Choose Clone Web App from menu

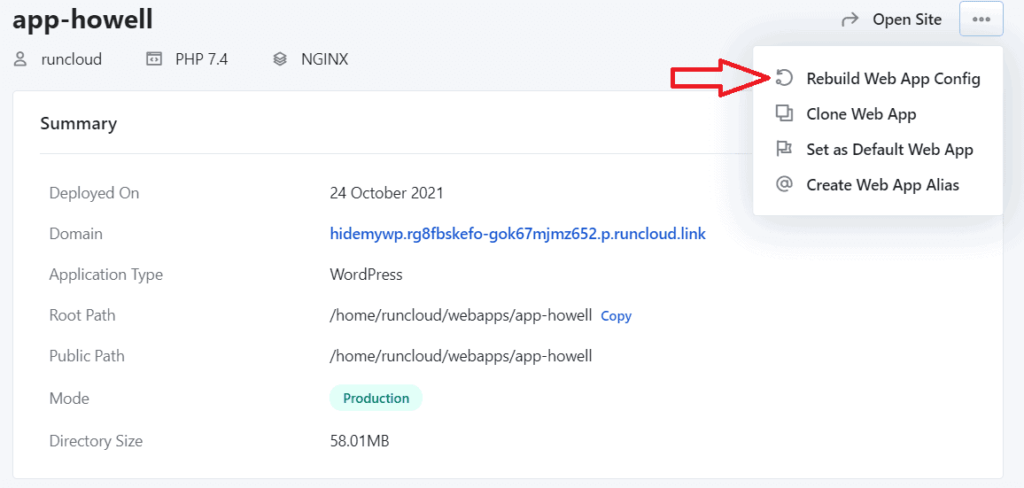click(861, 114)
